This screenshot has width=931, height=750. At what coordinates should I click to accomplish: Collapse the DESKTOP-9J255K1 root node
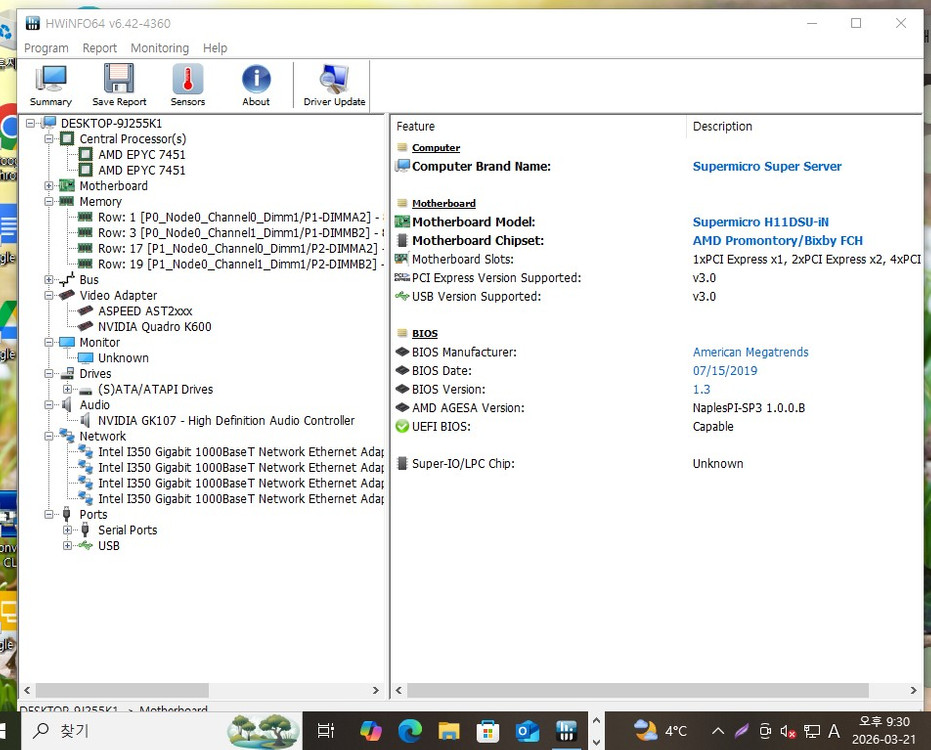click(x=30, y=124)
